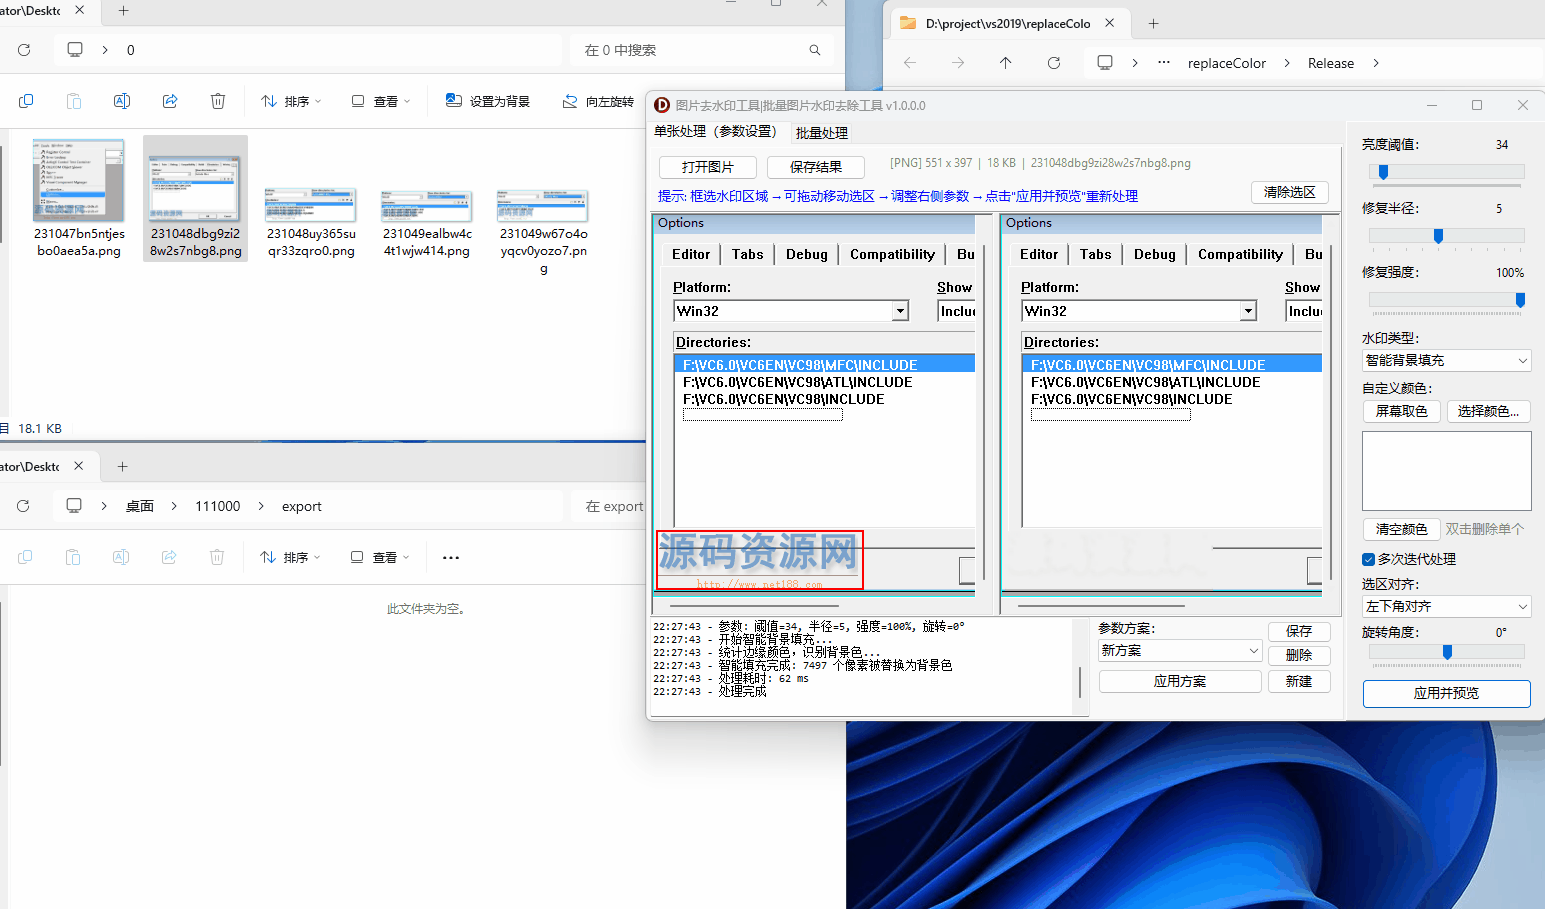Open the 选区对齐 alignment dropdown
Image resolution: width=1545 pixels, height=909 pixels.
(x=1446, y=606)
